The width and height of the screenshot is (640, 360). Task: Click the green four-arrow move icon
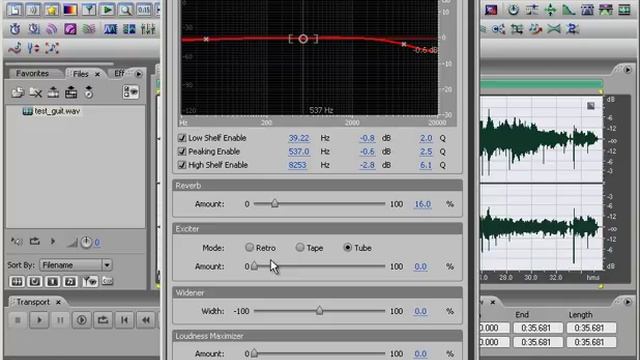coord(550,10)
